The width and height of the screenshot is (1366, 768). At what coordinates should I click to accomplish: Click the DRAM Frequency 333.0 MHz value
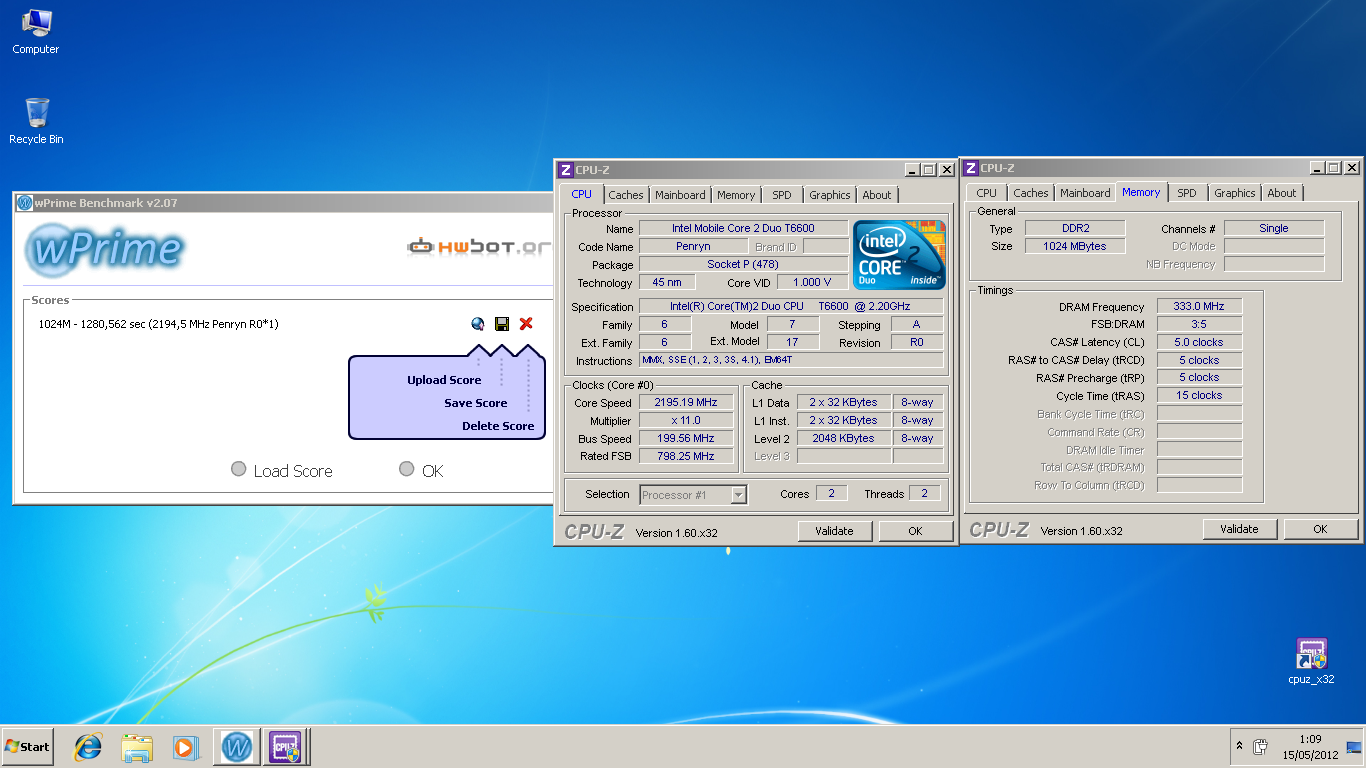pyautogui.click(x=1199, y=306)
